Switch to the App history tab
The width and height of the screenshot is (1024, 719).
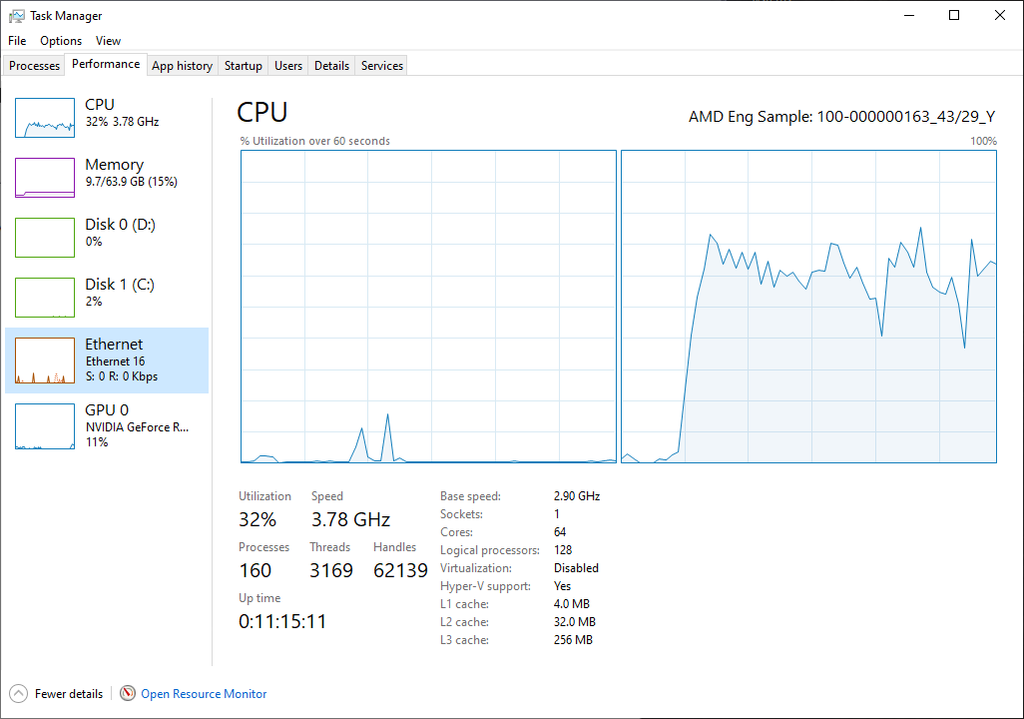182,66
